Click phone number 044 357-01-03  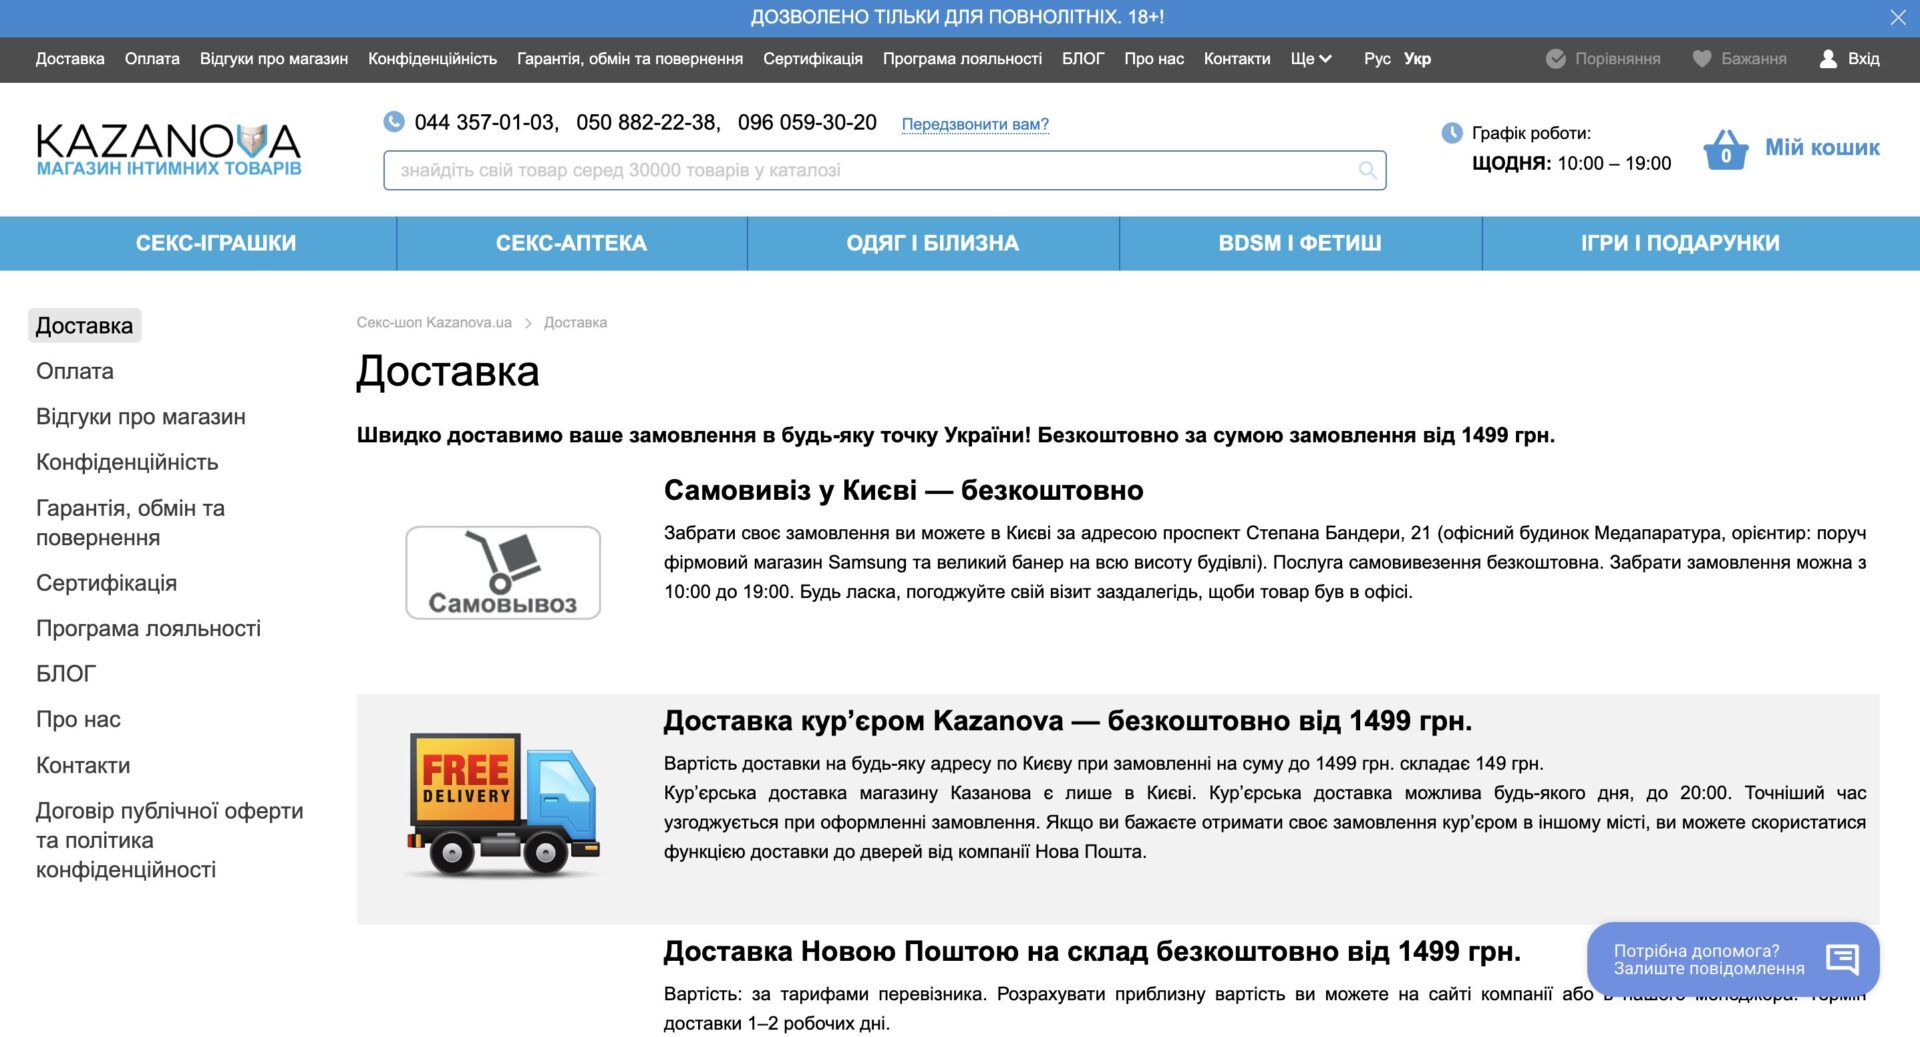pos(484,122)
